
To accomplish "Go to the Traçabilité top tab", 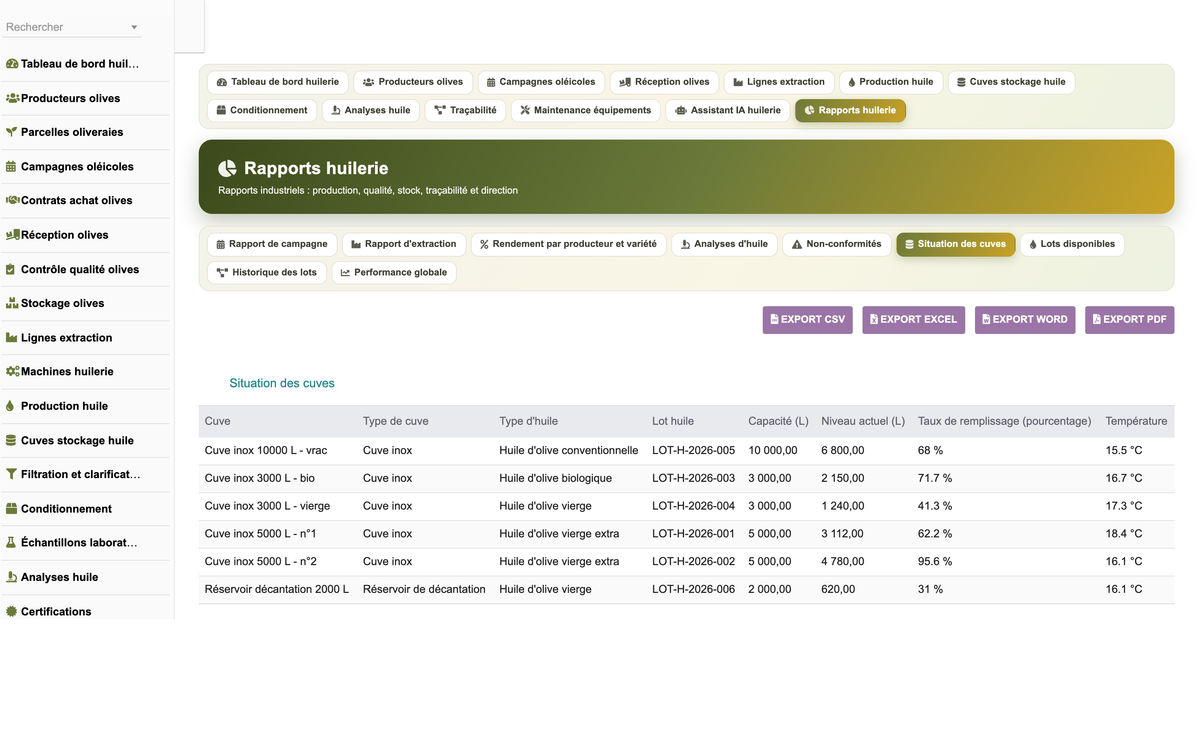I will 465,110.
